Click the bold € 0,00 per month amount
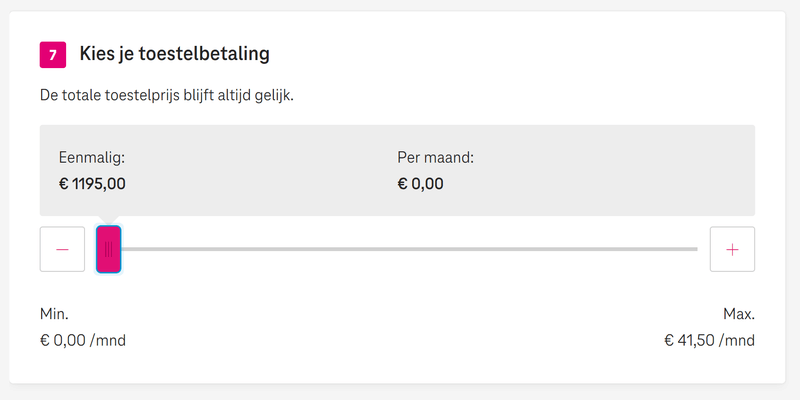The width and height of the screenshot is (800, 400). (421, 183)
